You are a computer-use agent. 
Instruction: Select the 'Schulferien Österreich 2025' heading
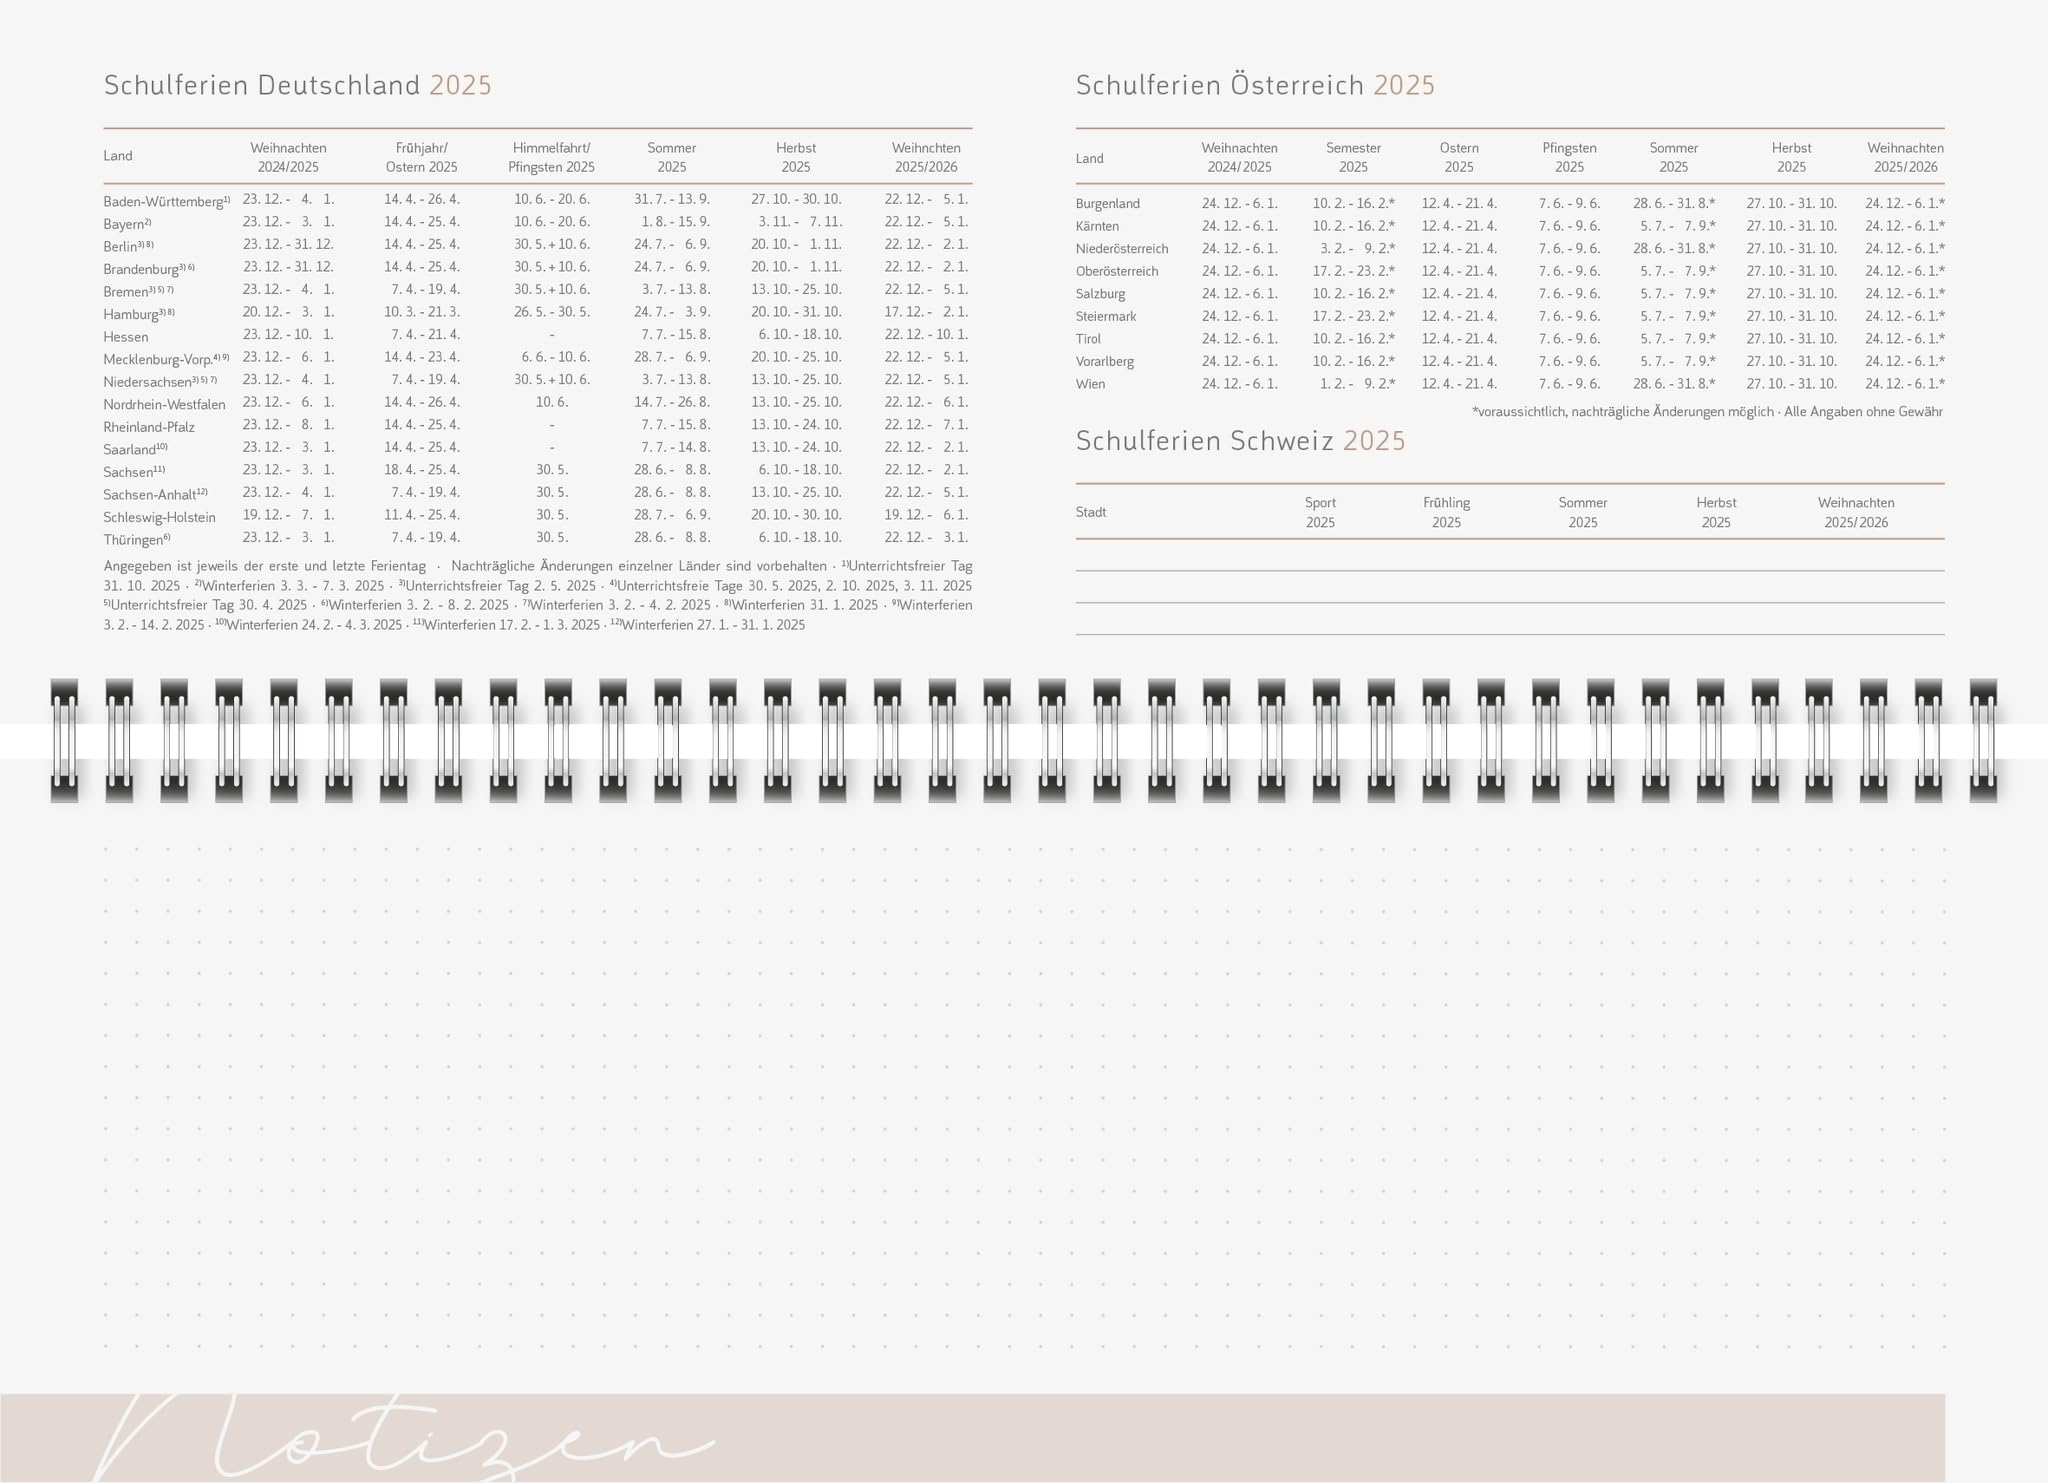1255,85
